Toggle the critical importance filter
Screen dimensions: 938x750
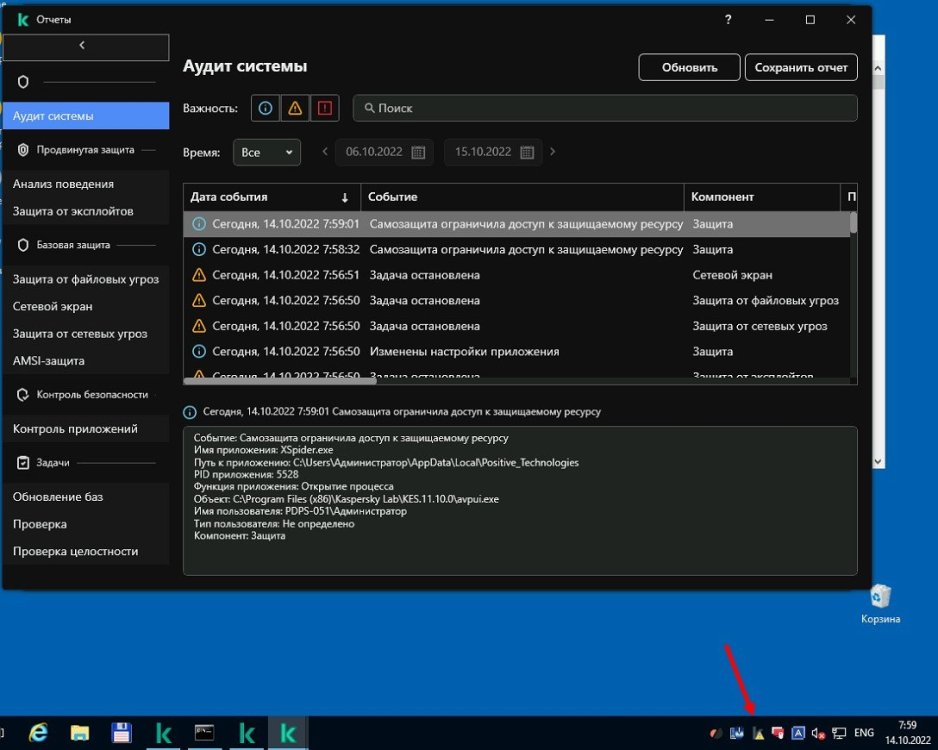click(325, 108)
